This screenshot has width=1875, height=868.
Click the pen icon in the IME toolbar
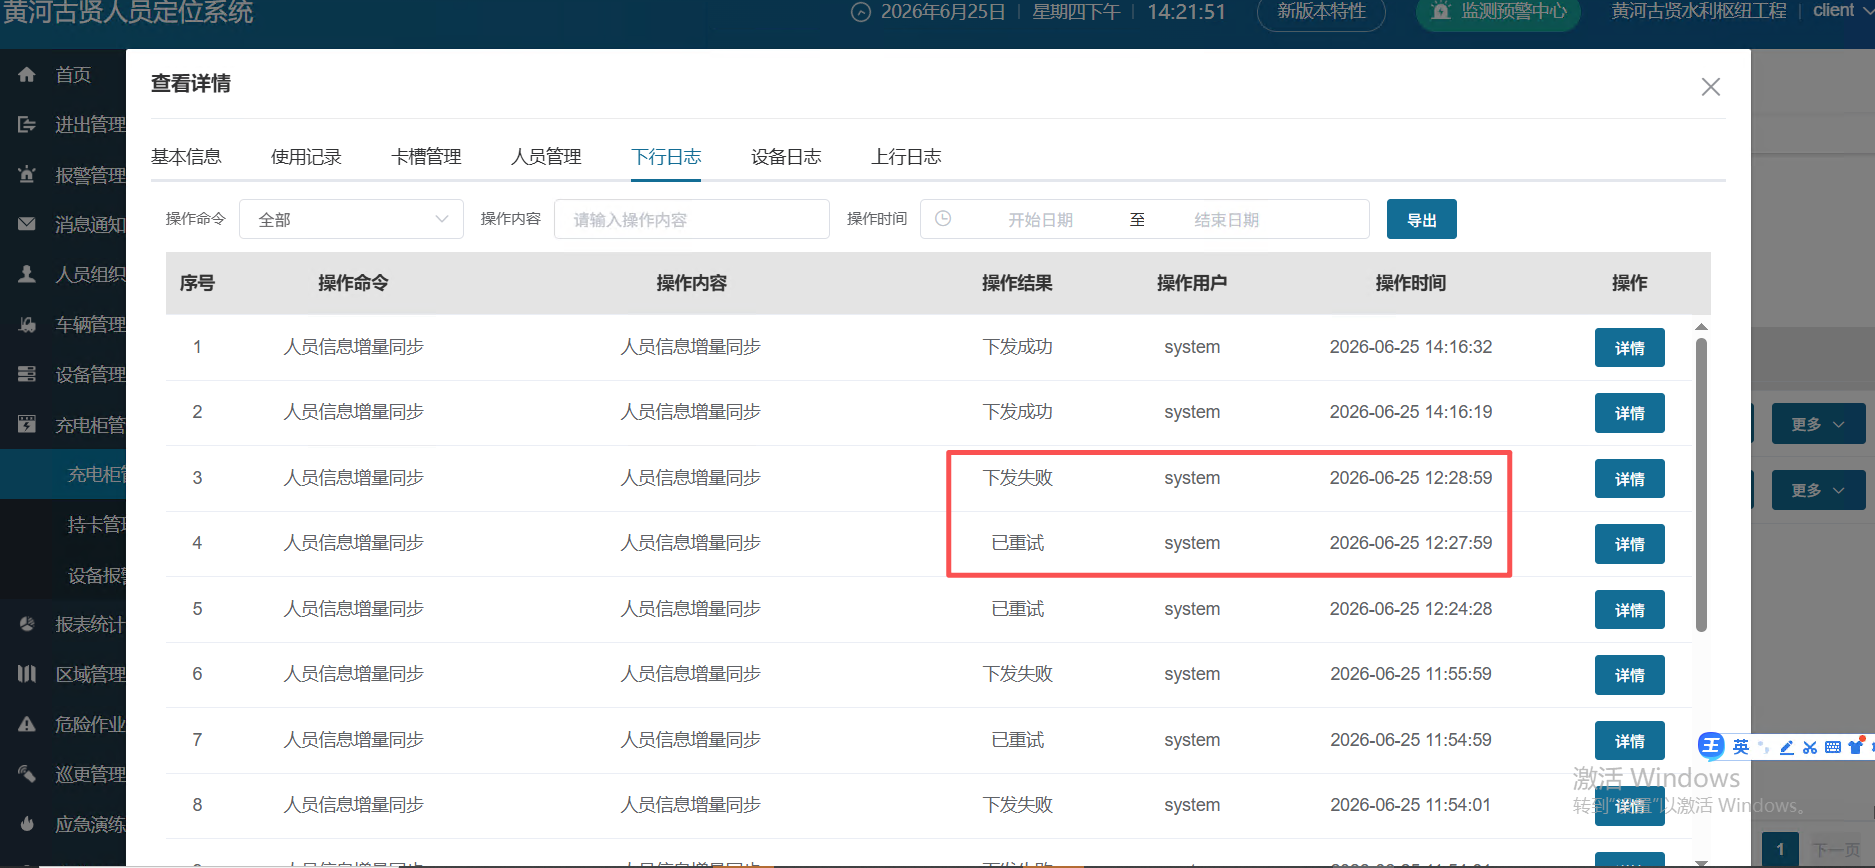(1786, 747)
